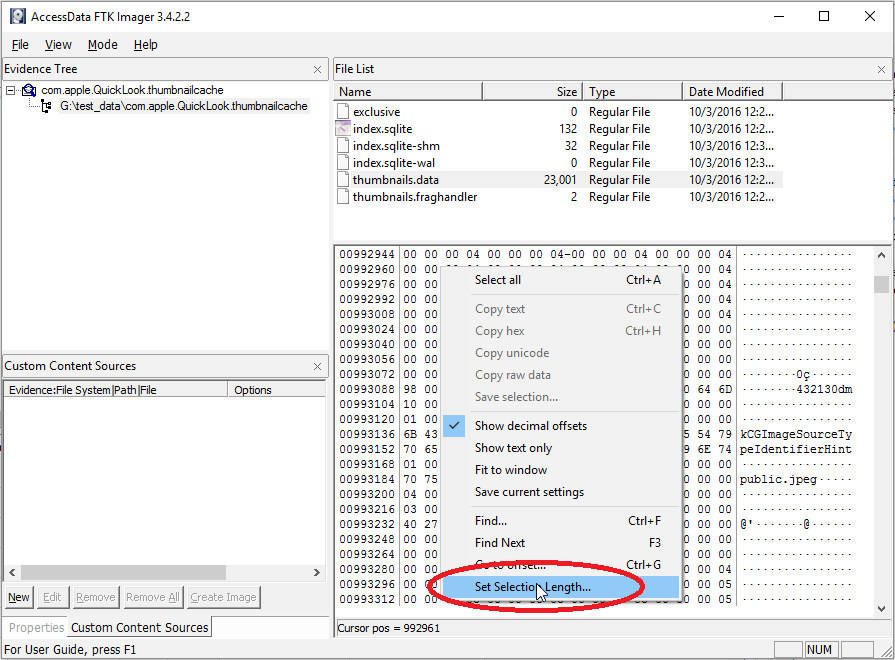Click the evidence image icon beside com.apple.QuickLook.thumbnailcache
Image resolution: width=895 pixels, height=660 pixels.
[x=28, y=90]
